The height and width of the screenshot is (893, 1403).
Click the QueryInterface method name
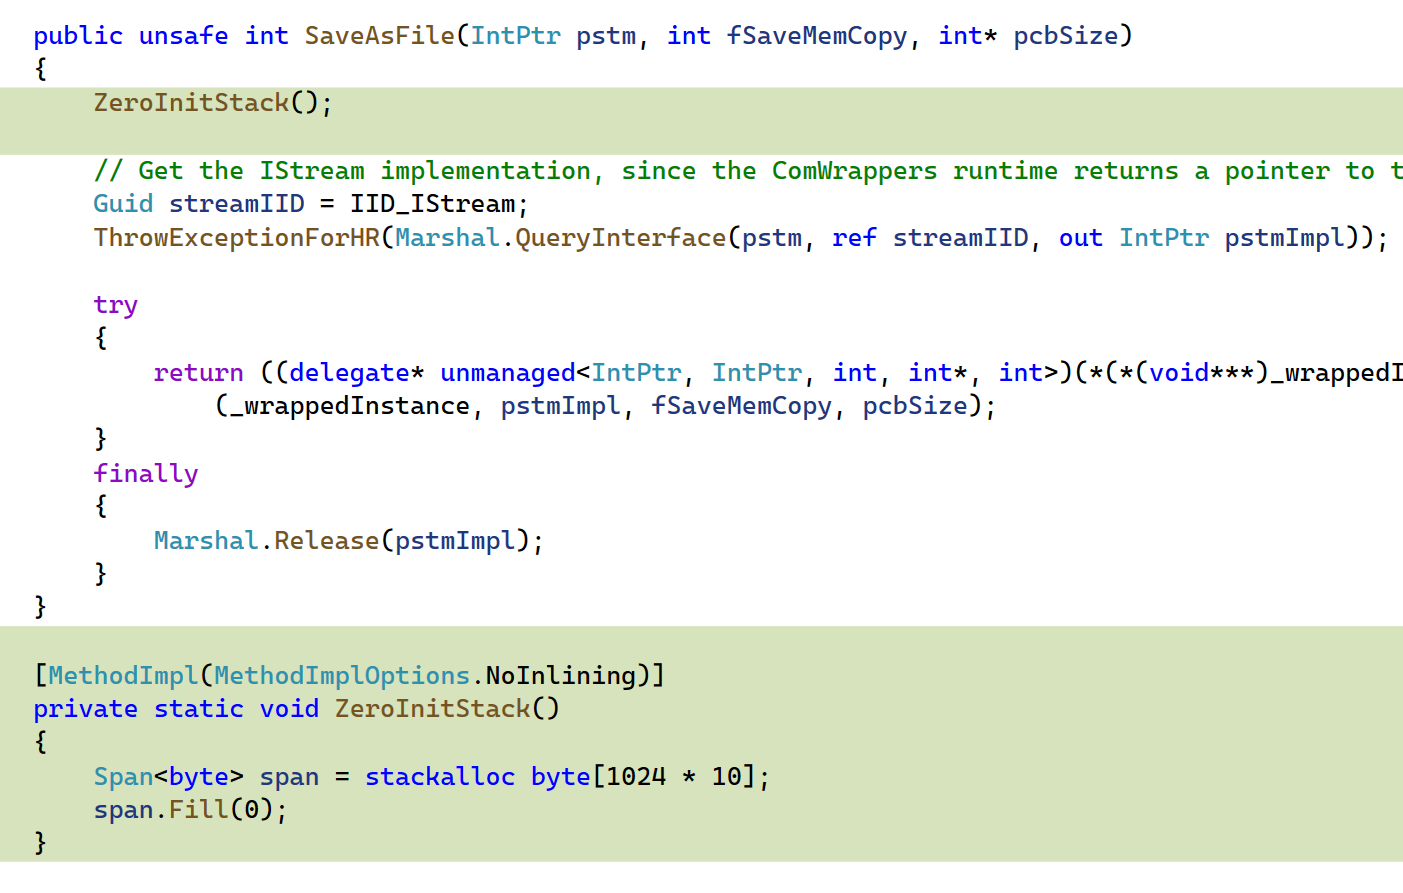[x=620, y=238]
